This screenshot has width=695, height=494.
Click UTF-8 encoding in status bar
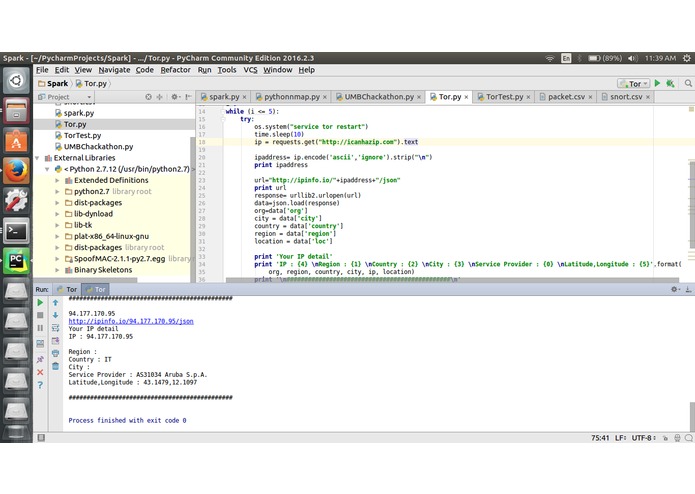point(644,438)
